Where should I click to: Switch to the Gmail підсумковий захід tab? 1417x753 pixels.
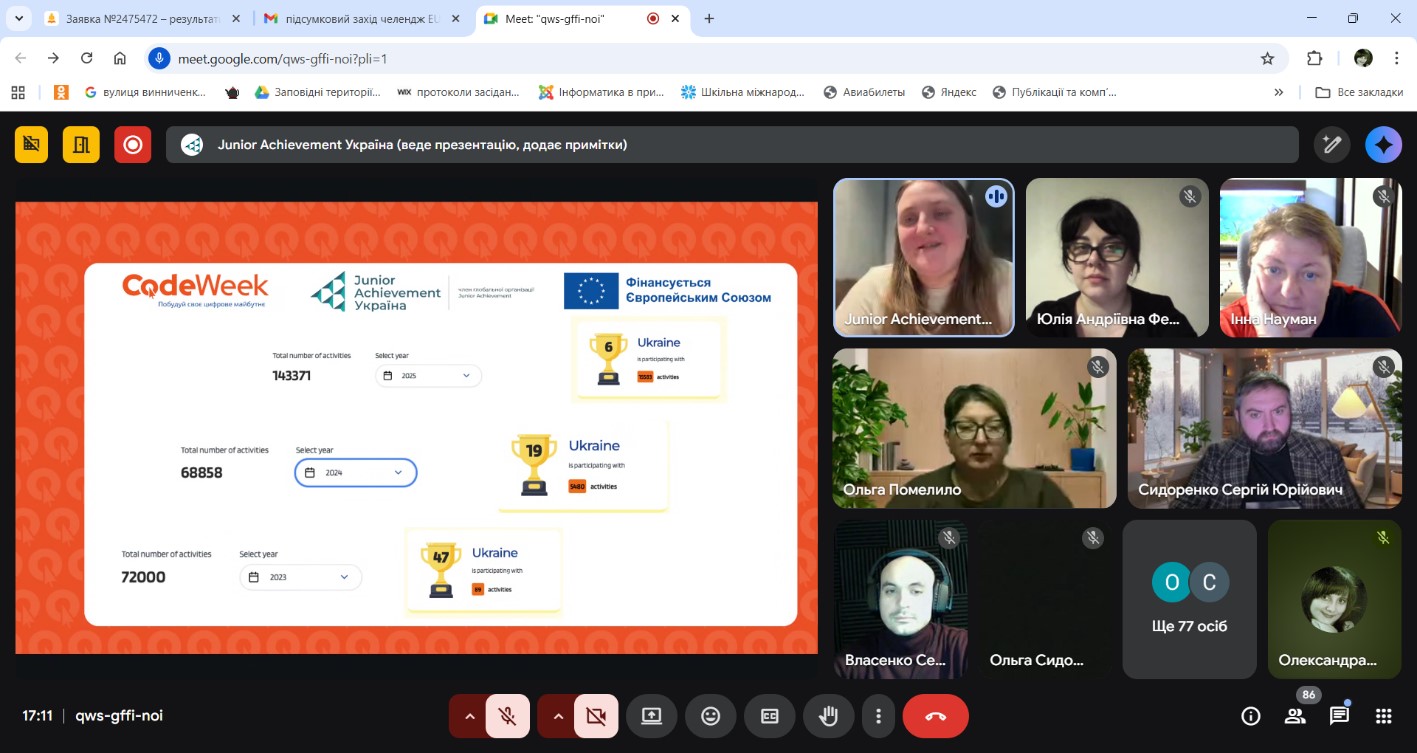pyautogui.click(x=355, y=18)
